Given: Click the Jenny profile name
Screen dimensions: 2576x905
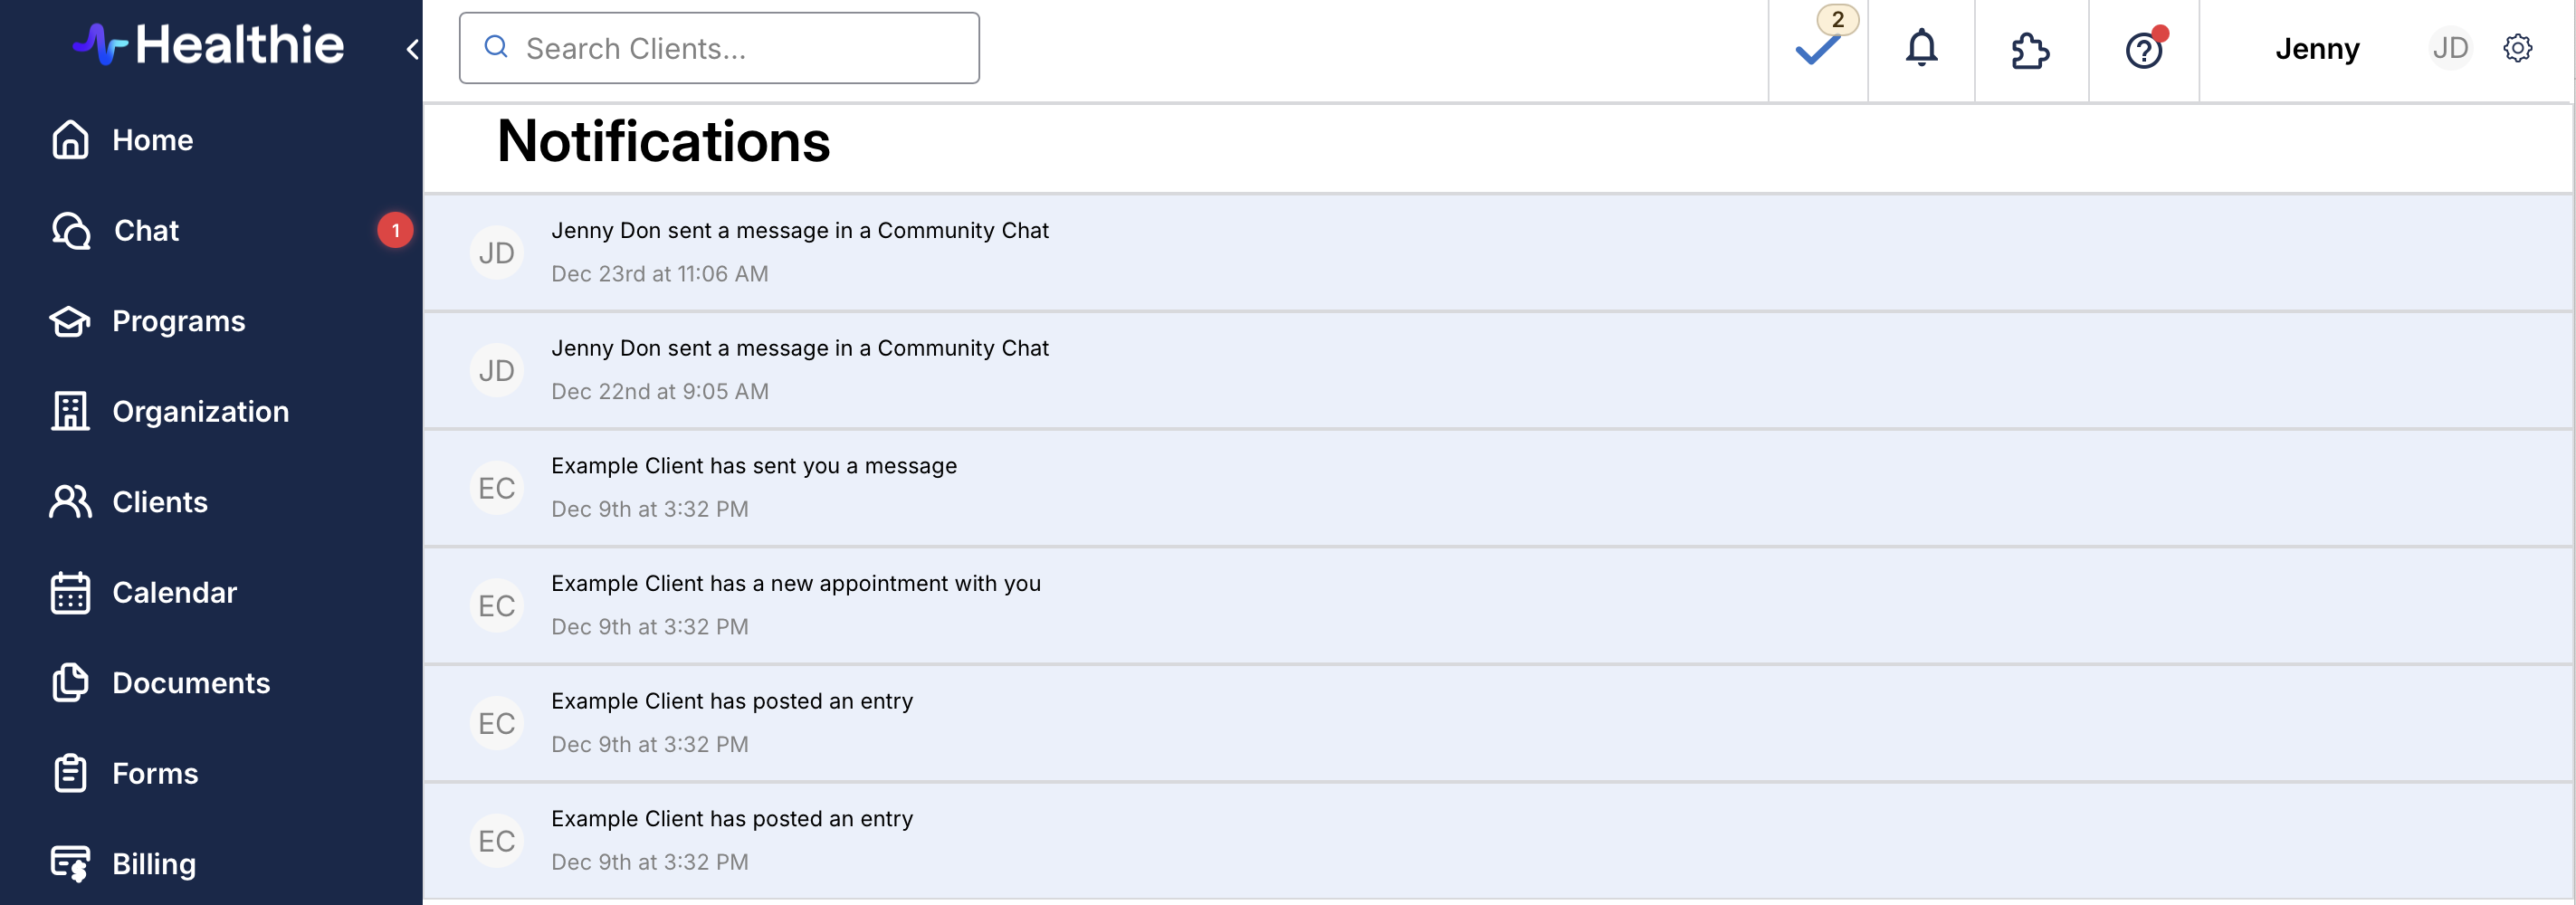Looking at the screenshot, I should 2316,48.
